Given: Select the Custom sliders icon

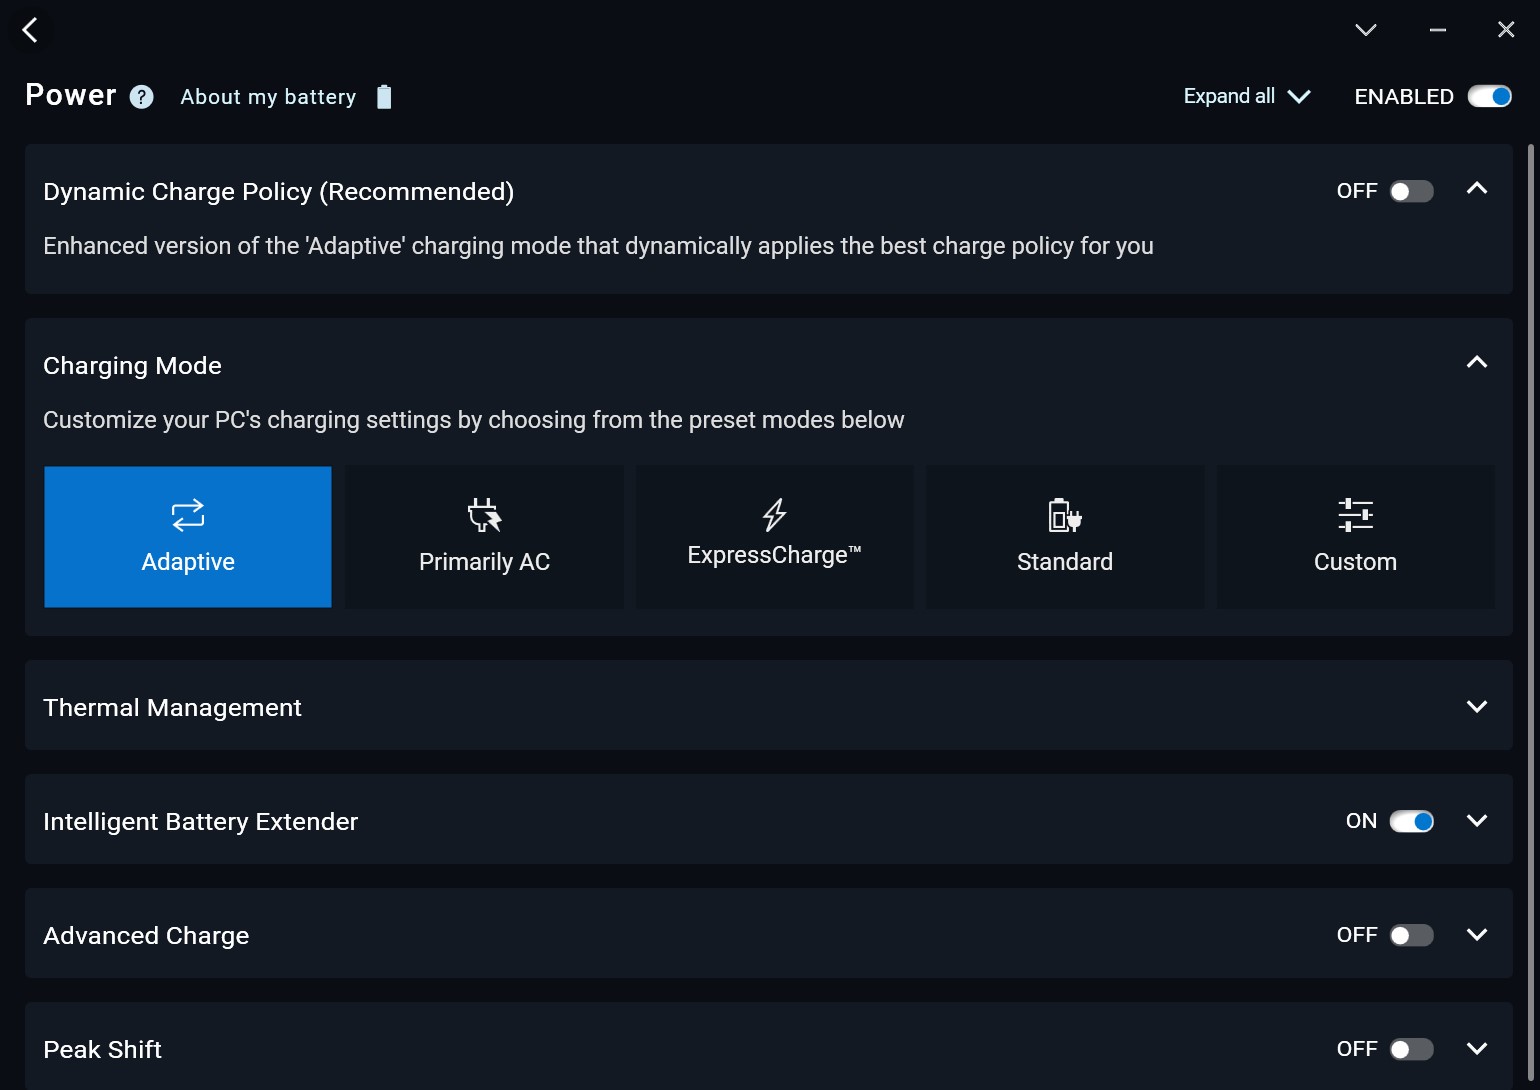Looking at the screenshot, I should [x=1355, y=515].
